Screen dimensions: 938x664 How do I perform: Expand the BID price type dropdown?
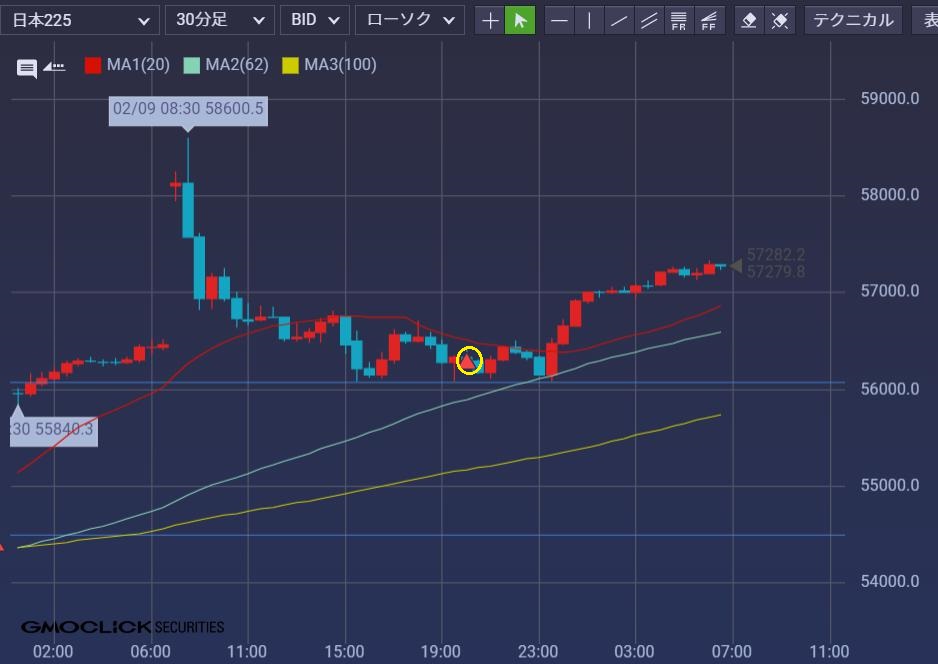click(315, 20)
